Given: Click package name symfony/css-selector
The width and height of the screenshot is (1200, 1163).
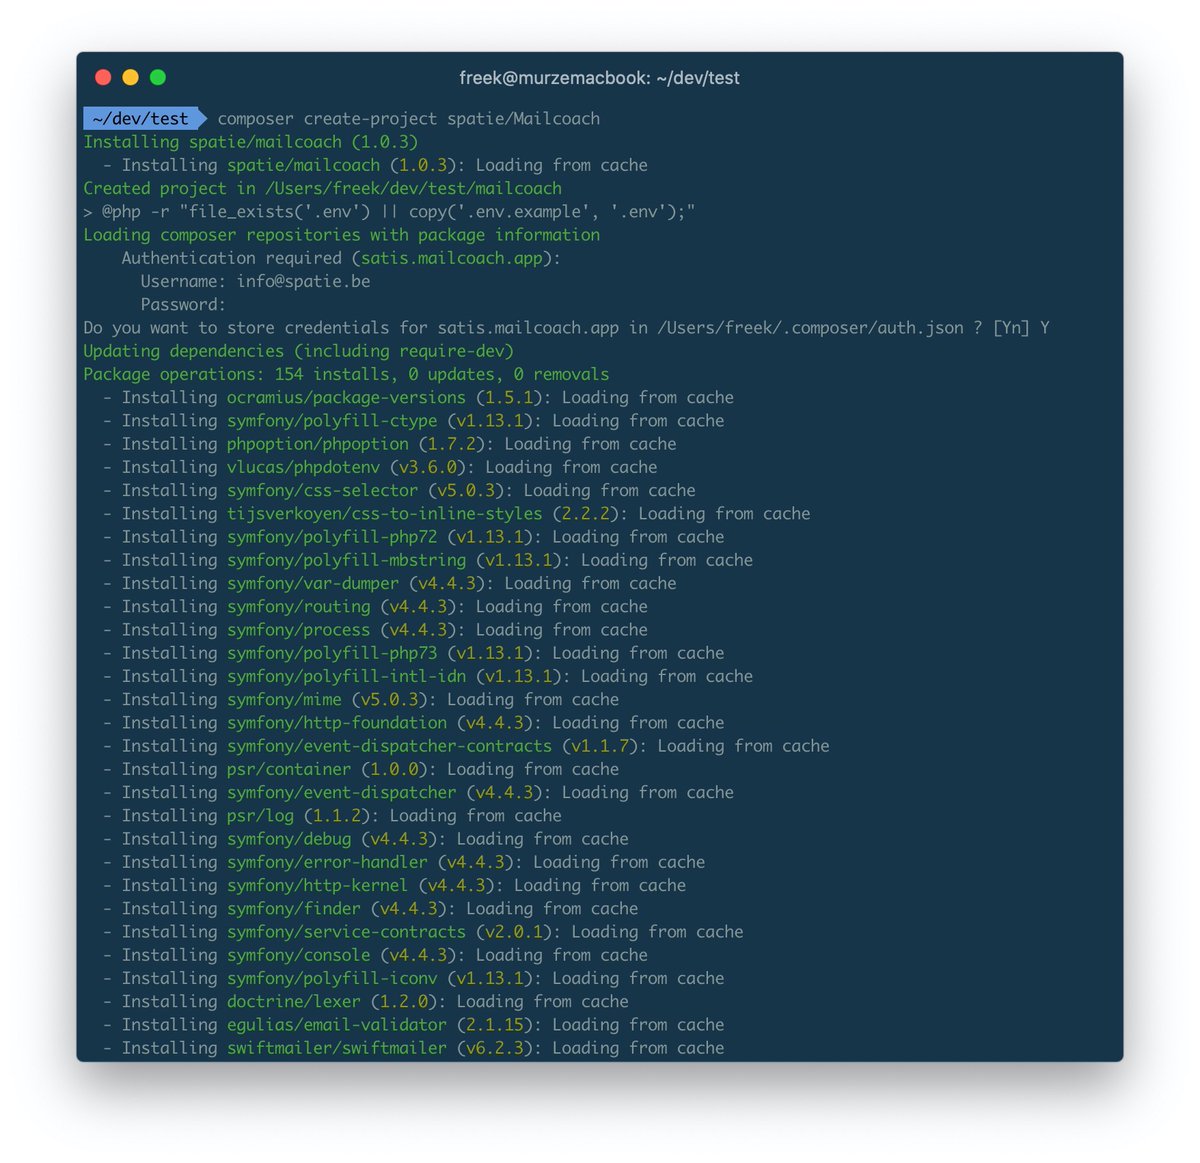Looking at the screenshot, I should 322,490.
